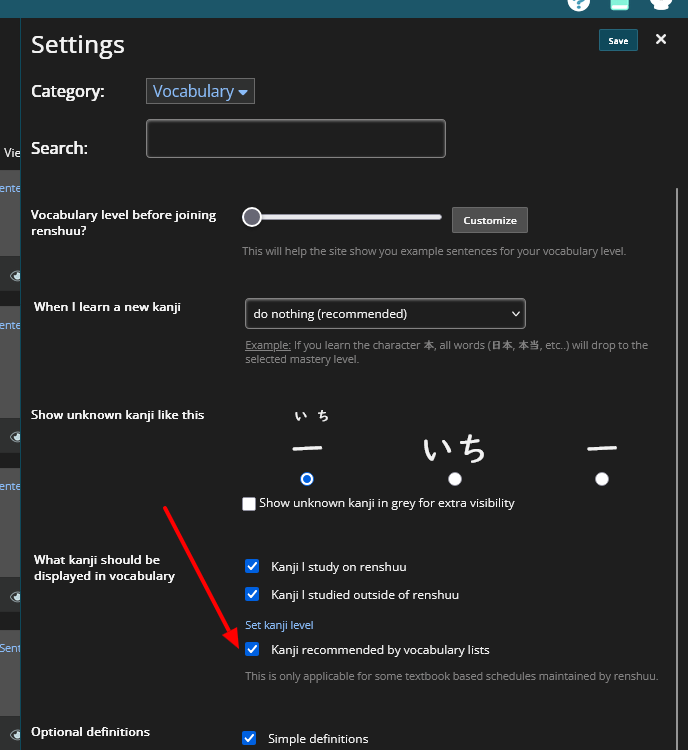Uncheck Kanji I study on renshuu
Viewport: 688px width, 750px height.
point(252,566)
